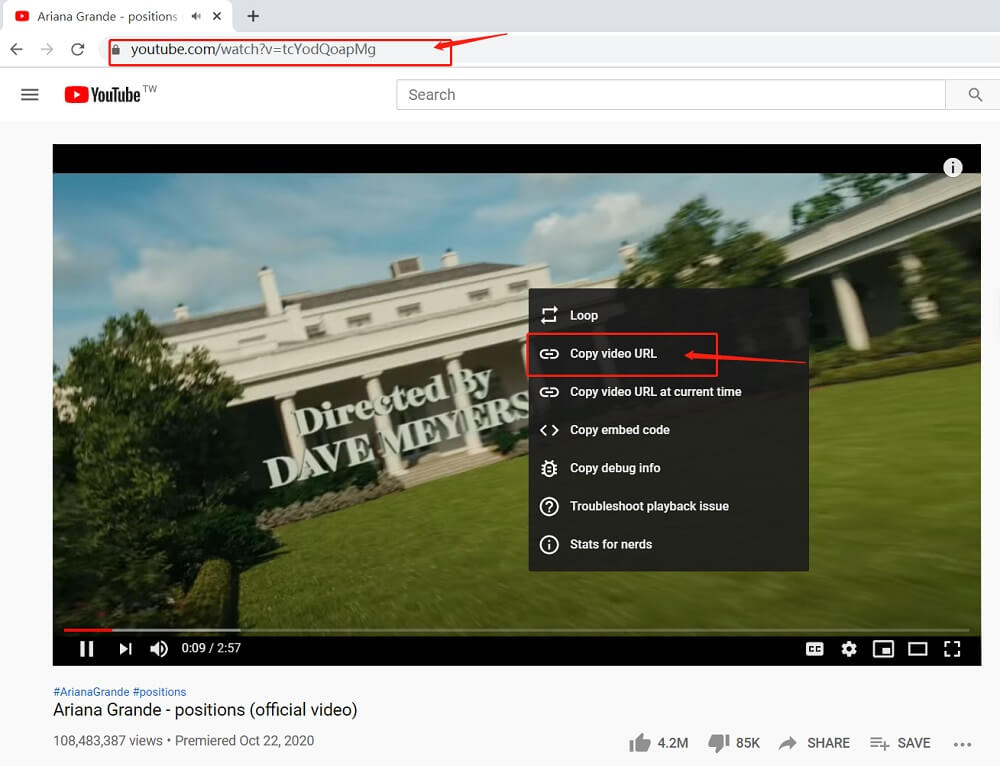
Task: Click the SAVE to playlist button
Action: coord(900,743)
